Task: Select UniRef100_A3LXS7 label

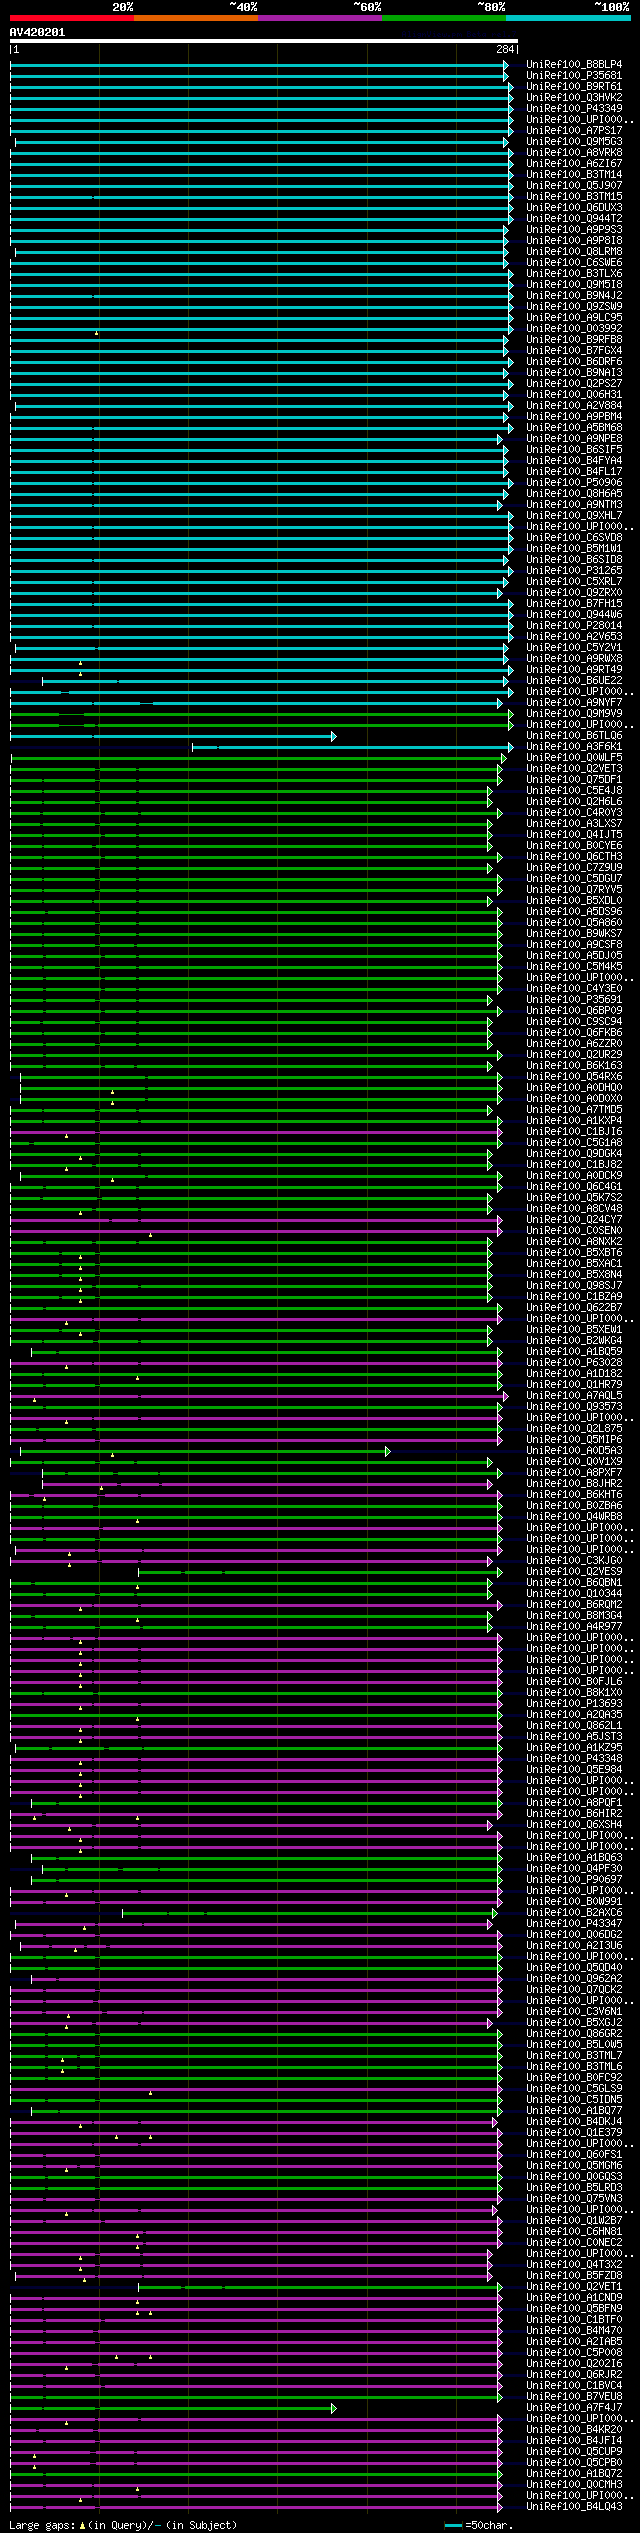Action: click(x=574, y=823)
